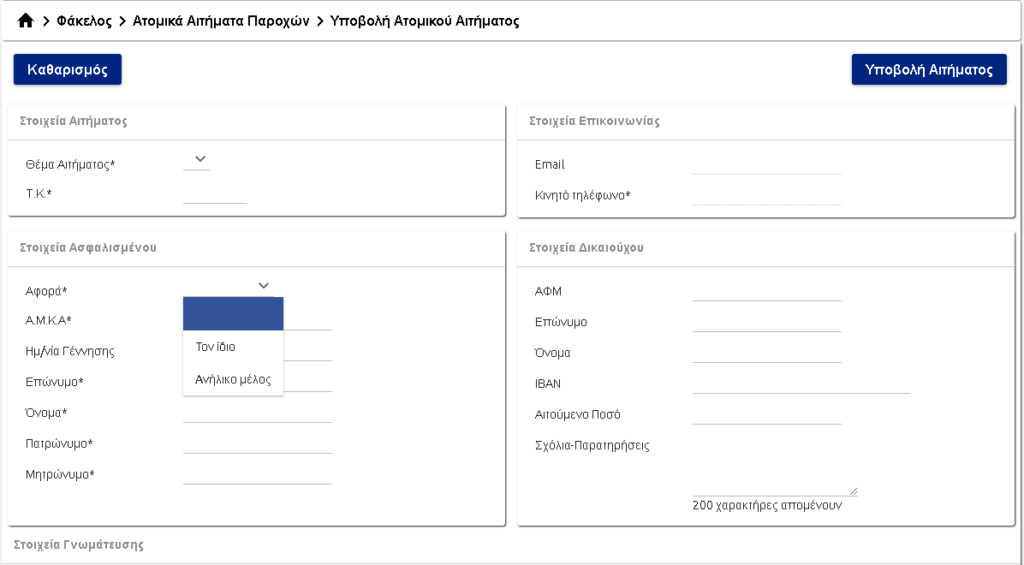Viewport: 1024px width, 565px height.
Task: Click into the Email field
Action: pos(767,165)
